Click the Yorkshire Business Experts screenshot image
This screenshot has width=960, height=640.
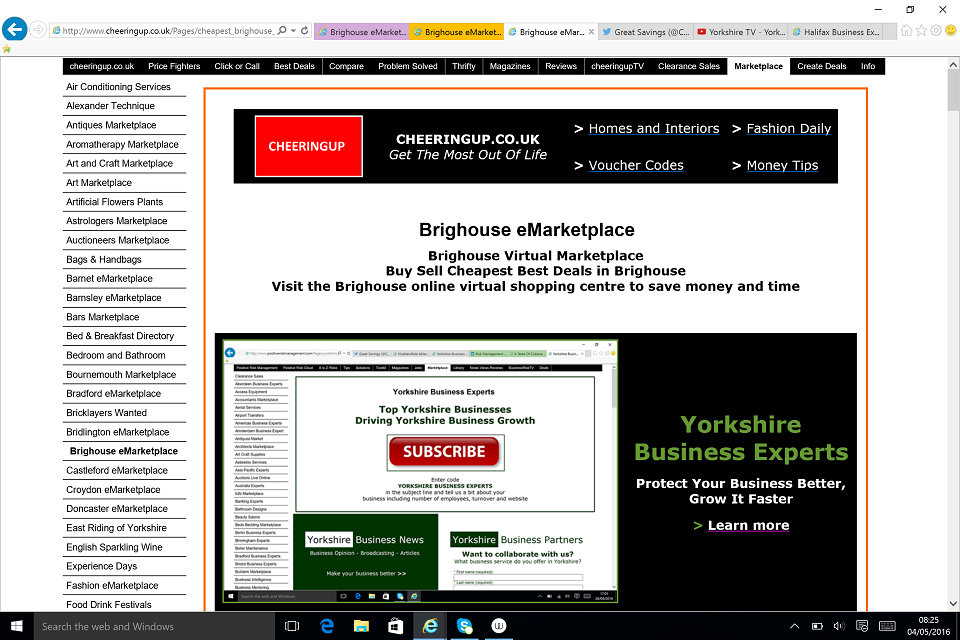[x=421, y=472]
